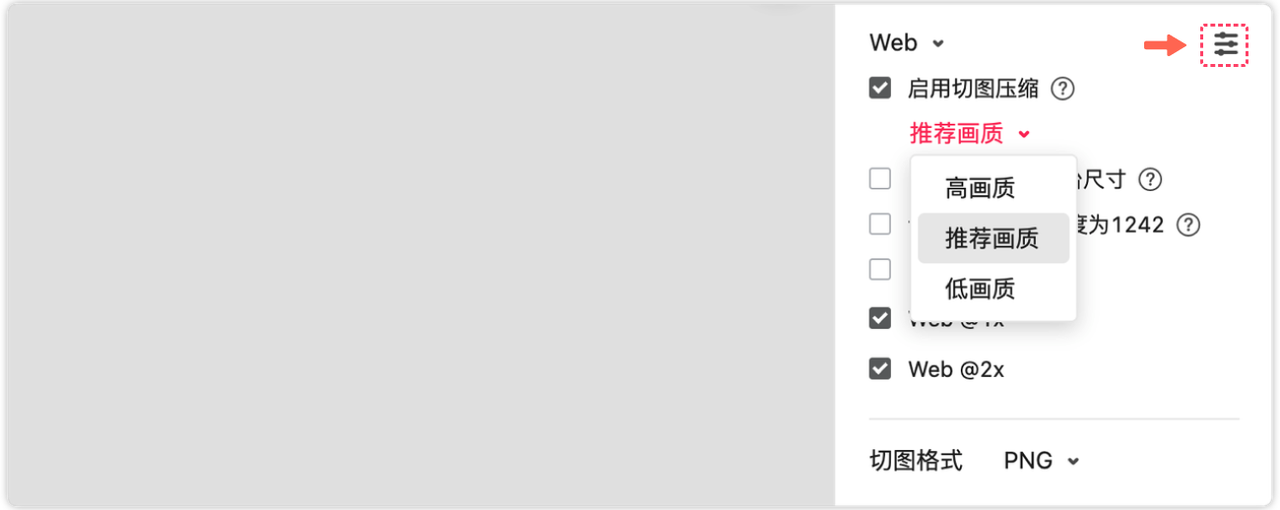Click the 切图格式 label
Screen dimensions: 1280x510
click(916, 461)
